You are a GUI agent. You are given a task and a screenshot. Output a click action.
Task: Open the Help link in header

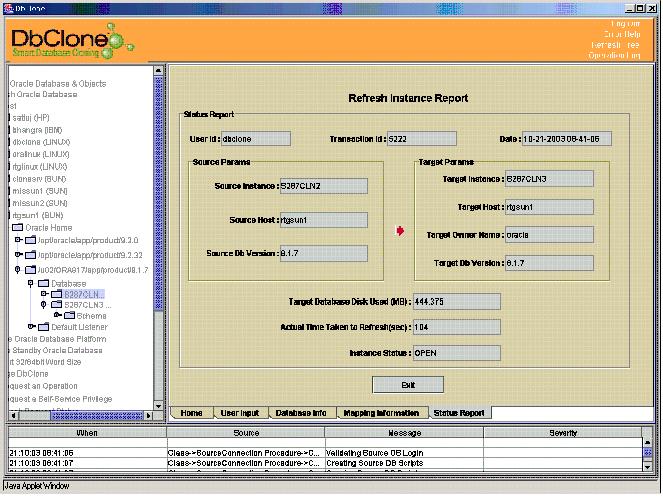point(622,34)
